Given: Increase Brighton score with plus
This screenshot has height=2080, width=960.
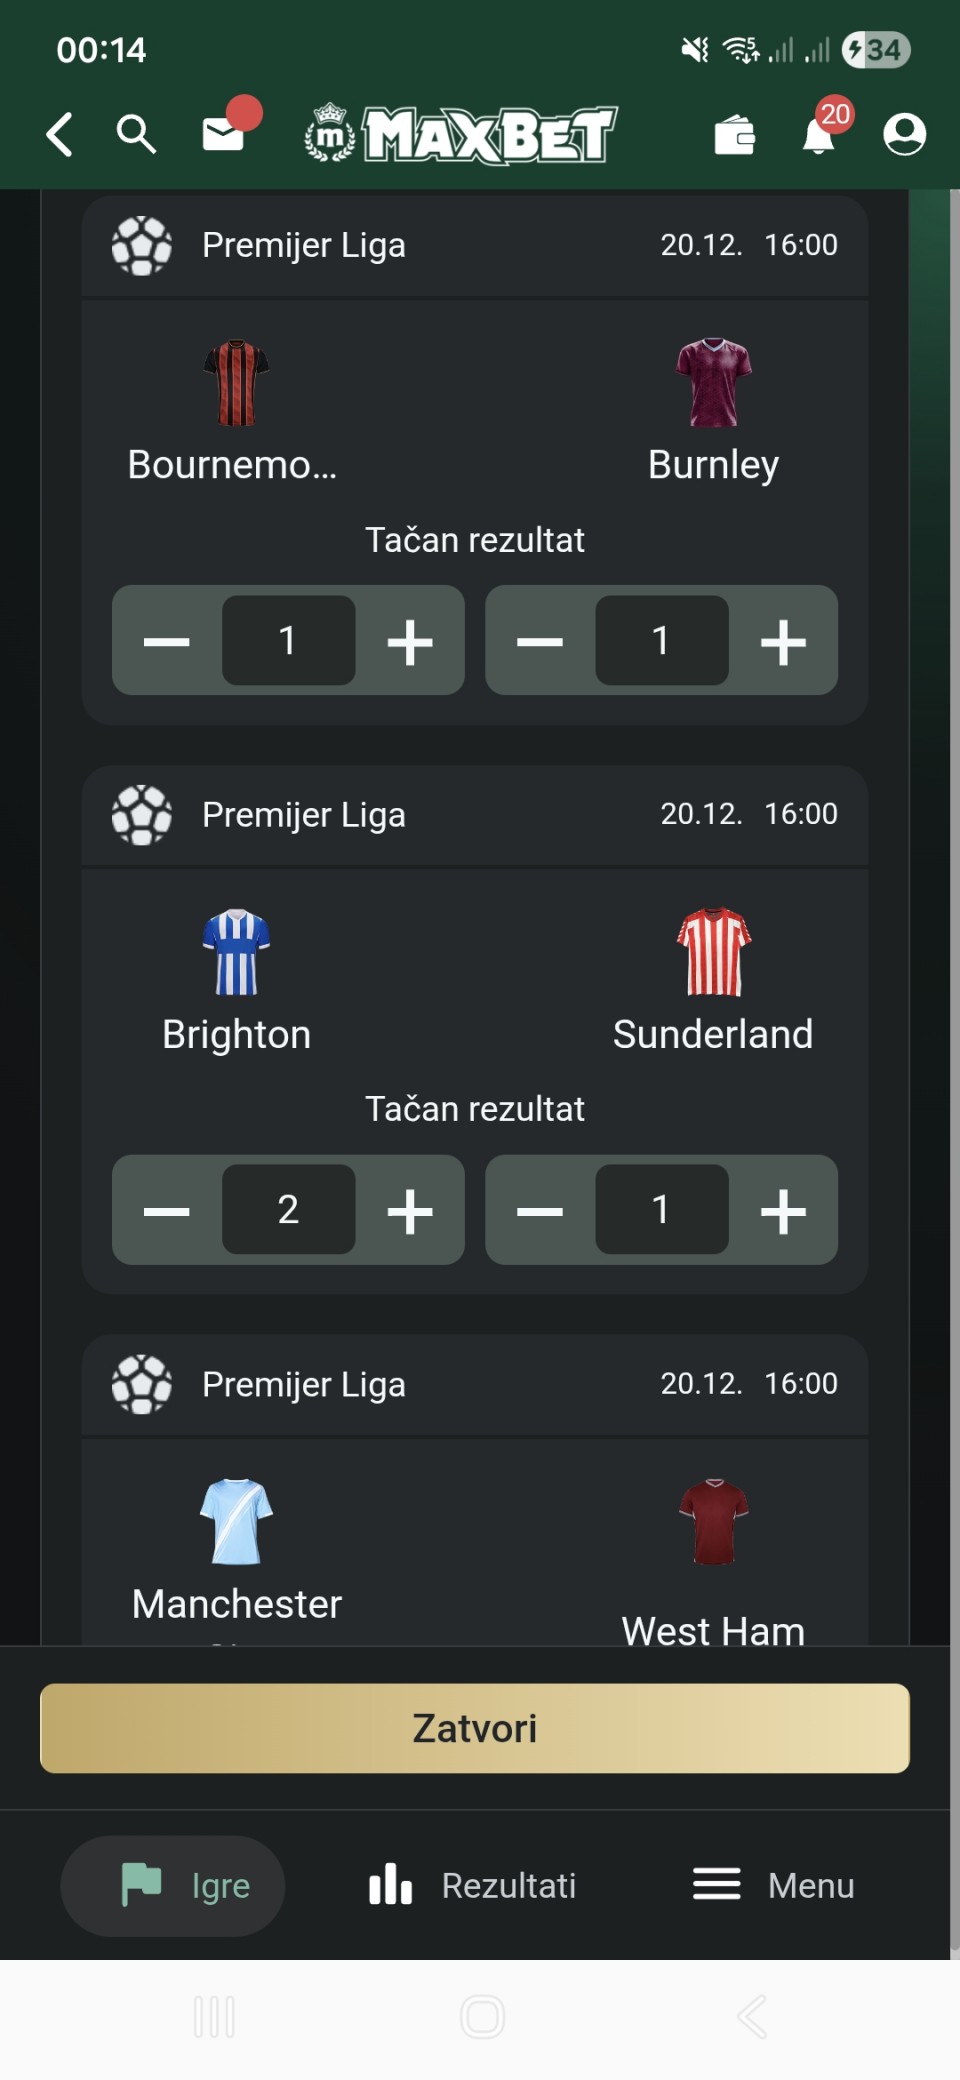Looking at the screenshot, I should click(410, 1211).
